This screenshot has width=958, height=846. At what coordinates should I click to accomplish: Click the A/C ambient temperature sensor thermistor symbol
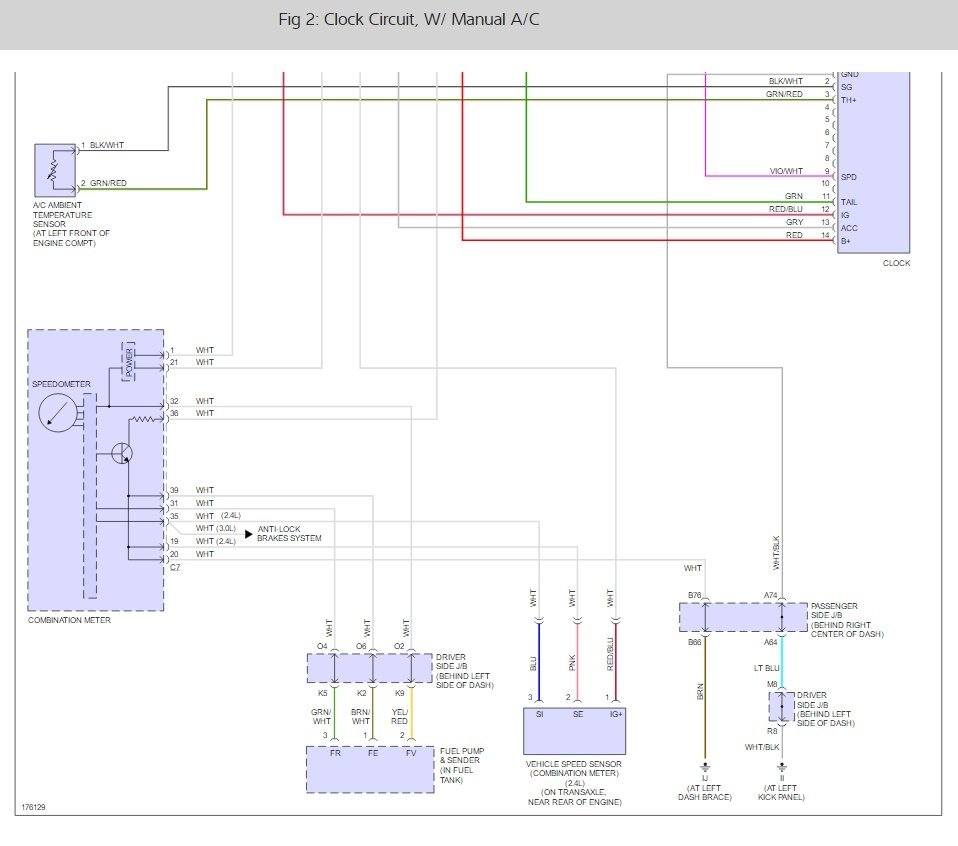pos(54,171)
